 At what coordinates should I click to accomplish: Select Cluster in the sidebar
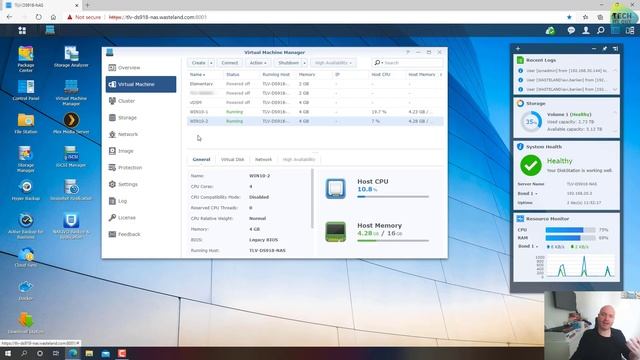tap(141, 101)
